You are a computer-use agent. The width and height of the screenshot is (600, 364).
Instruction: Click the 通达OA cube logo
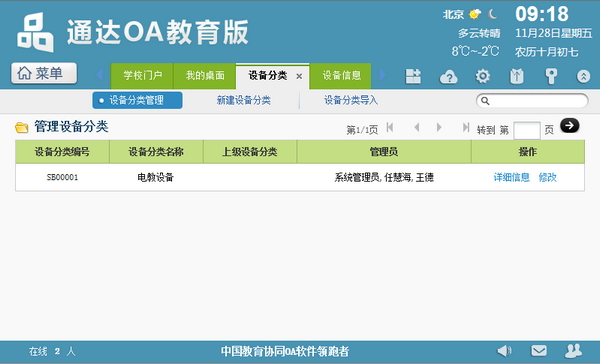point(35,32)
